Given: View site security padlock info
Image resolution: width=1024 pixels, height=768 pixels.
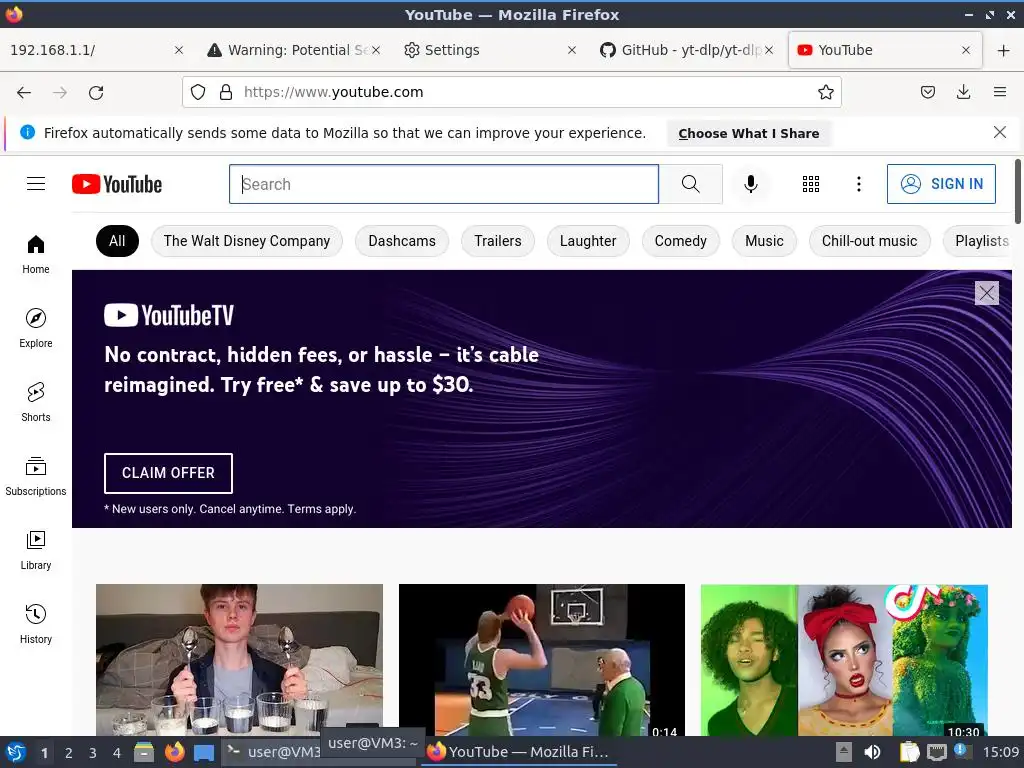Looking at the screenshot, I should (226, 92).
